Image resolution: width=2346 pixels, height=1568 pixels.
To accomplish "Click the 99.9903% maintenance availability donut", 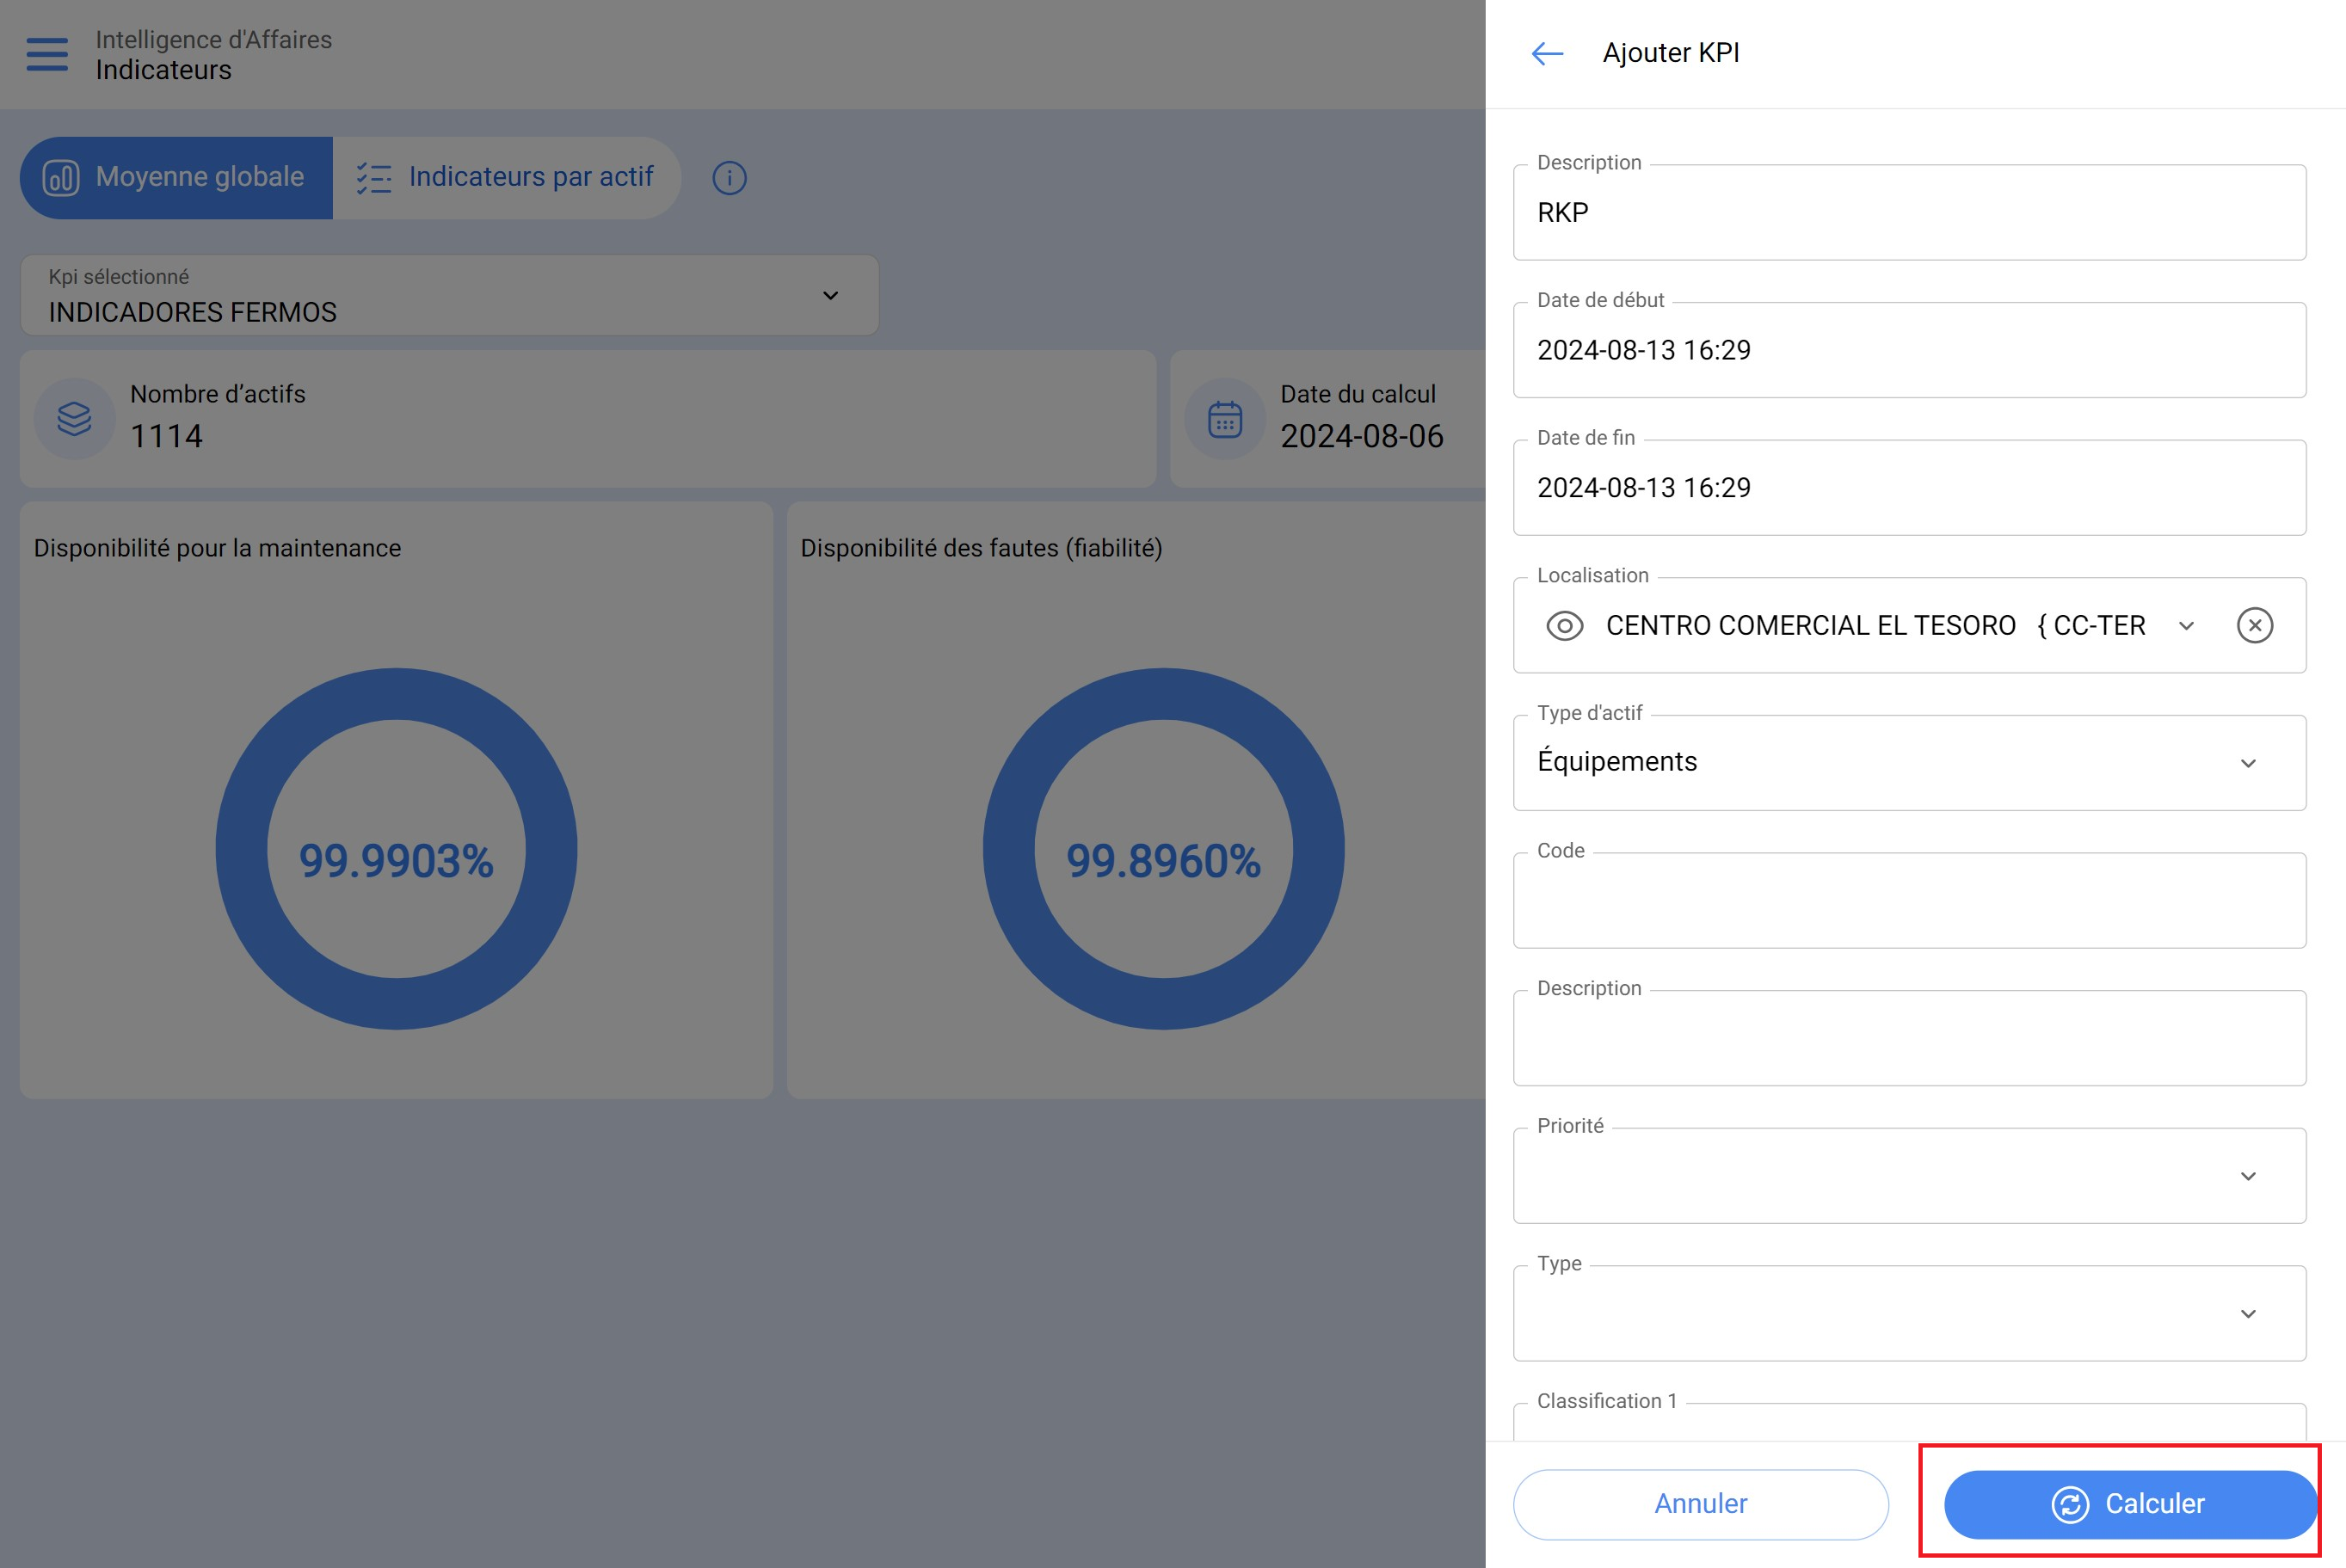I will point(396,849).
